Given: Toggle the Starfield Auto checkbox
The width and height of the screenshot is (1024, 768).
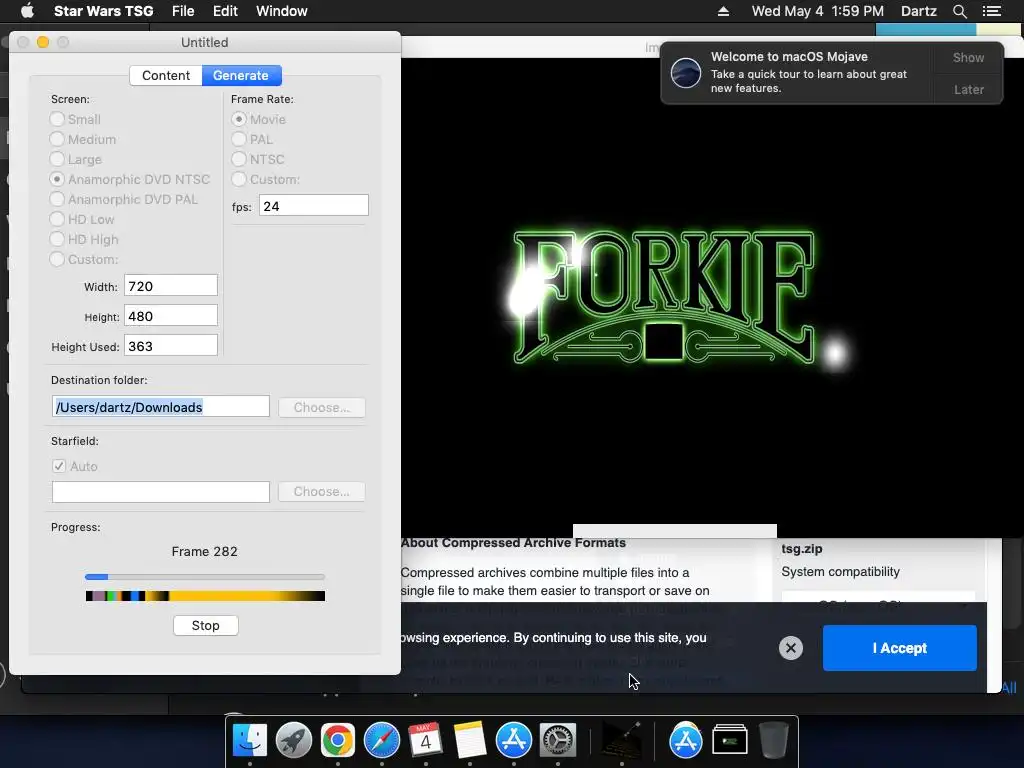Looking at the screenshot, I should pos(59,466).
